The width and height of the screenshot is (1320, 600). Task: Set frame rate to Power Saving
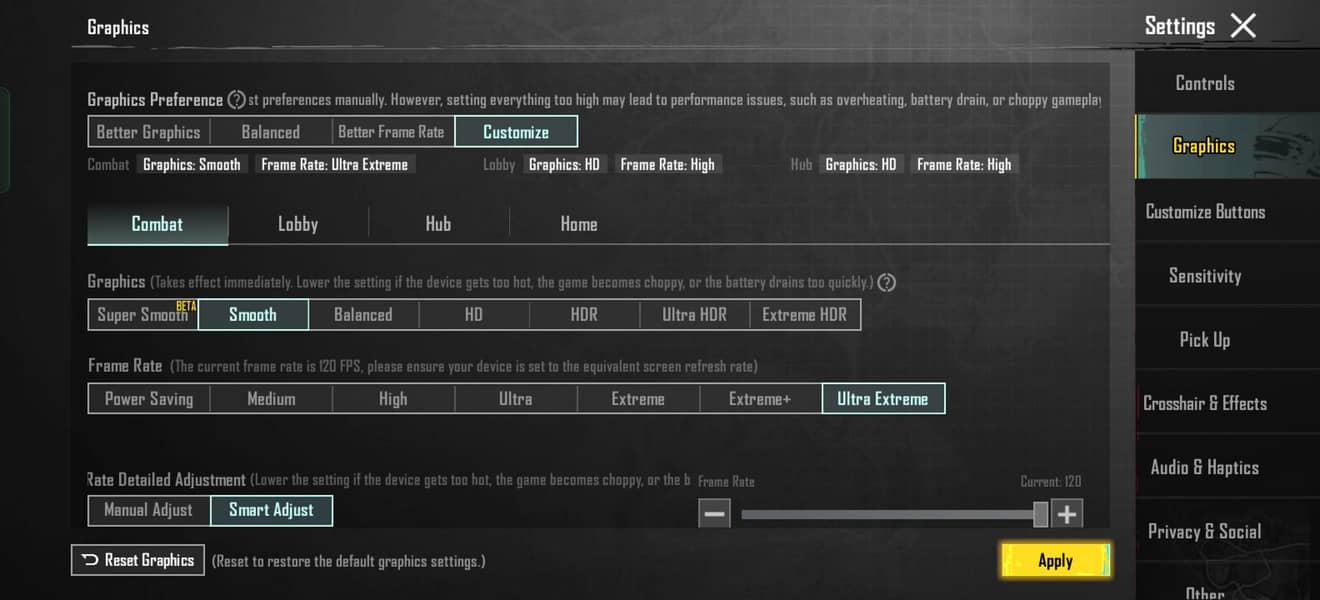point(149,398)
